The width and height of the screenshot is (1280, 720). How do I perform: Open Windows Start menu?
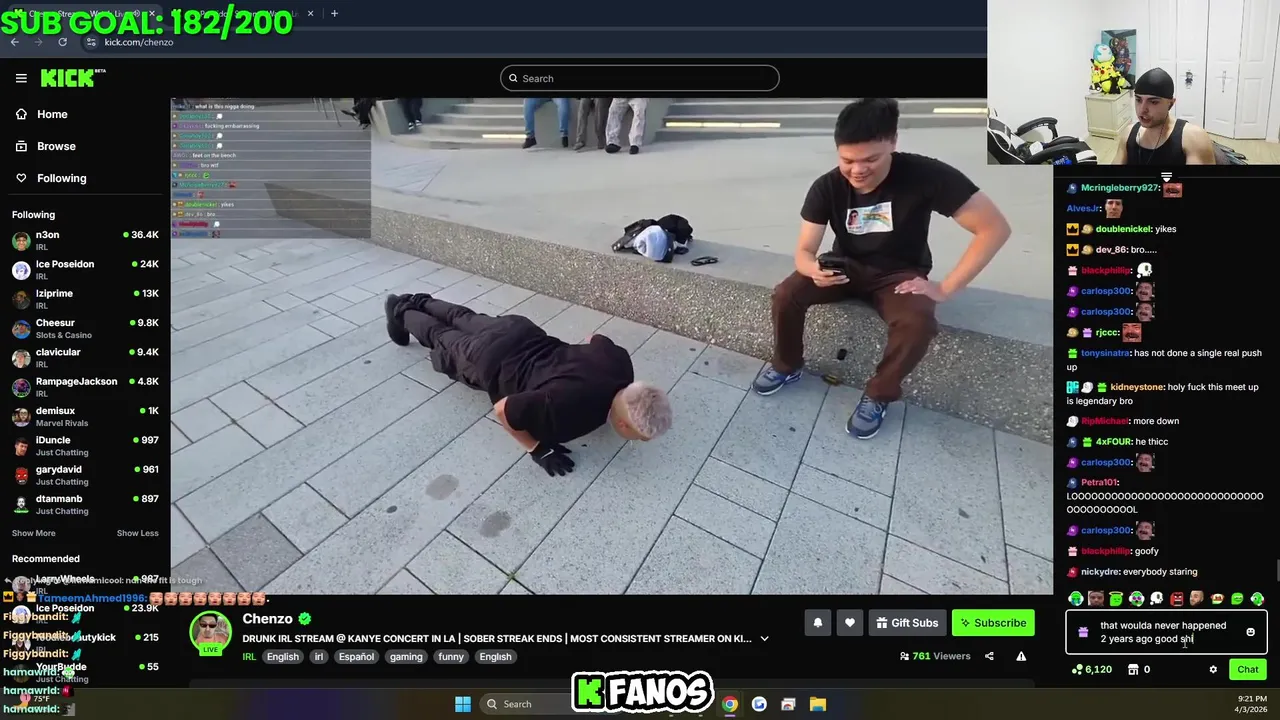462,704
